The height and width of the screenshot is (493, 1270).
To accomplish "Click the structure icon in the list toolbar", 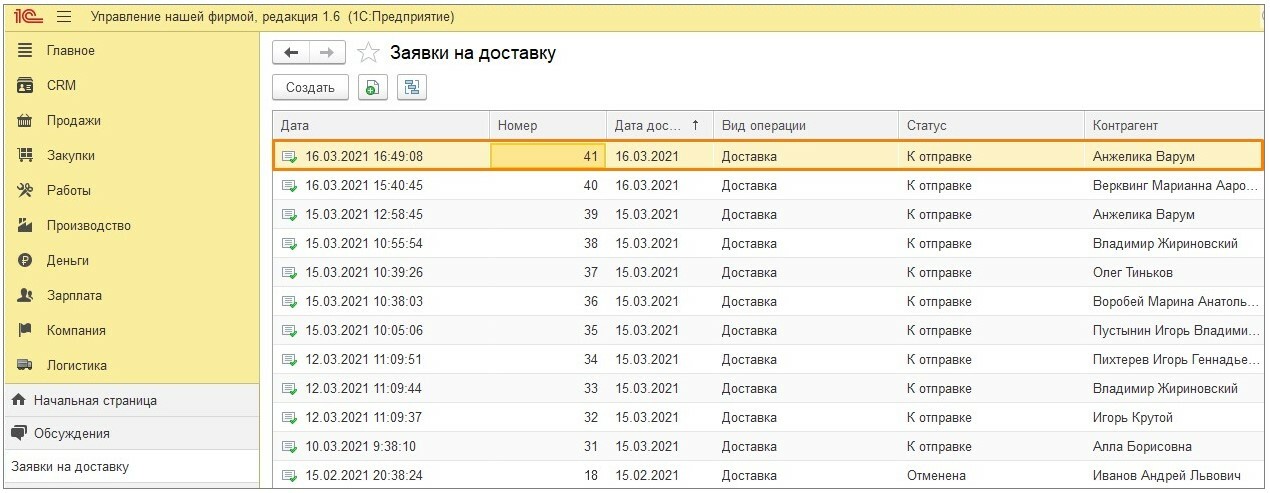I will coord(411,88).
